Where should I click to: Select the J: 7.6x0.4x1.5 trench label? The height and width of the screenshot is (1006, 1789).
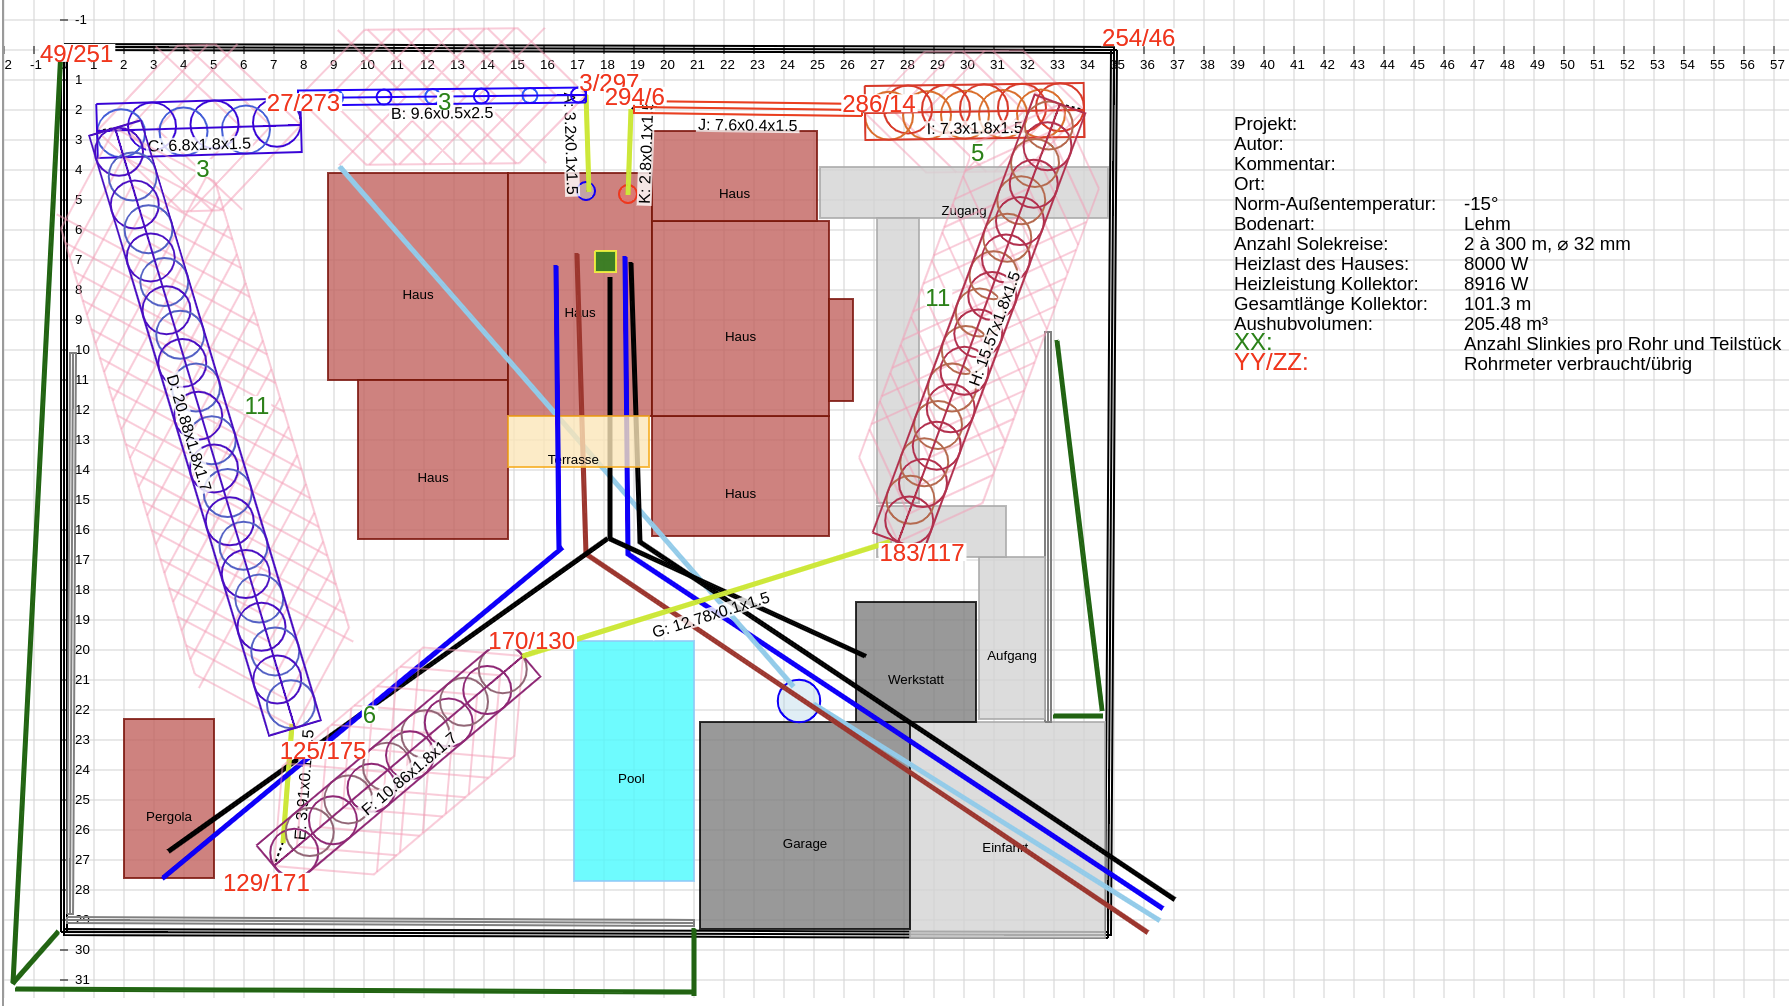747,125
